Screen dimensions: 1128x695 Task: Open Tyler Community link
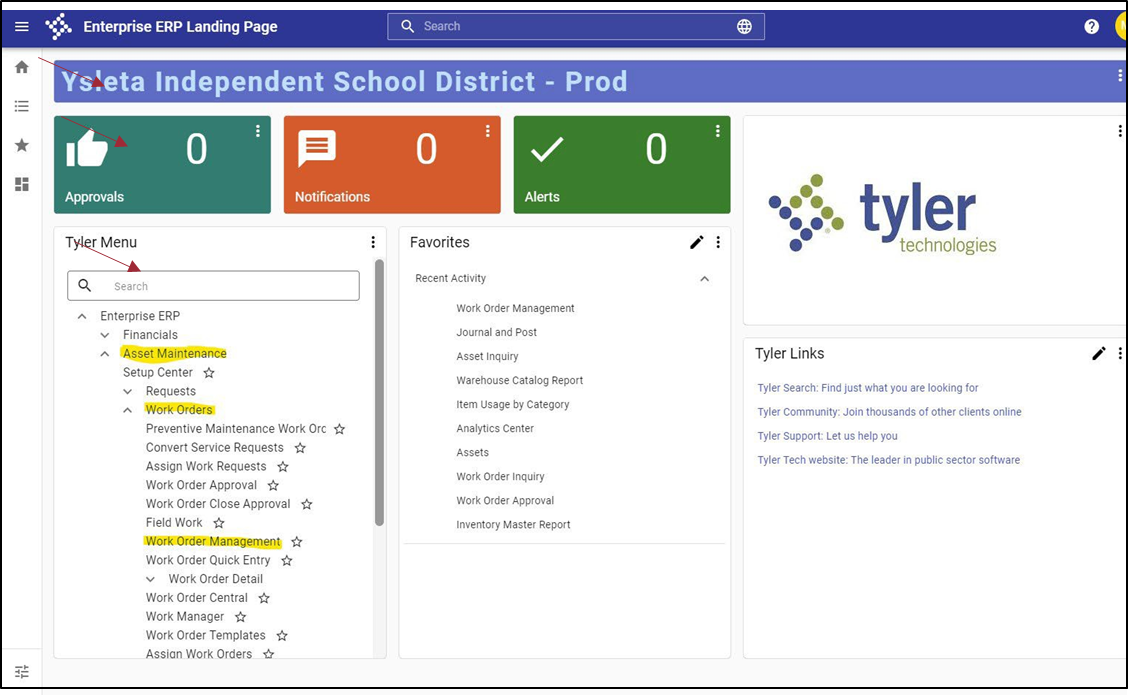point(889,412)
